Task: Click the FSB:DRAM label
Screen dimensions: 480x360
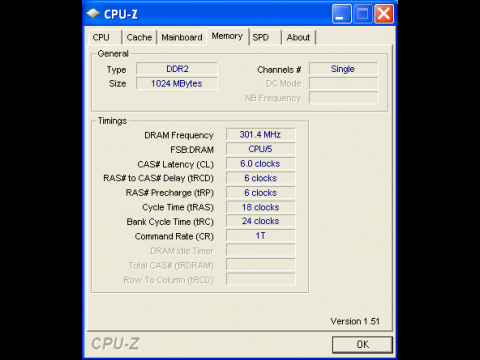Action: coord(192,150)
